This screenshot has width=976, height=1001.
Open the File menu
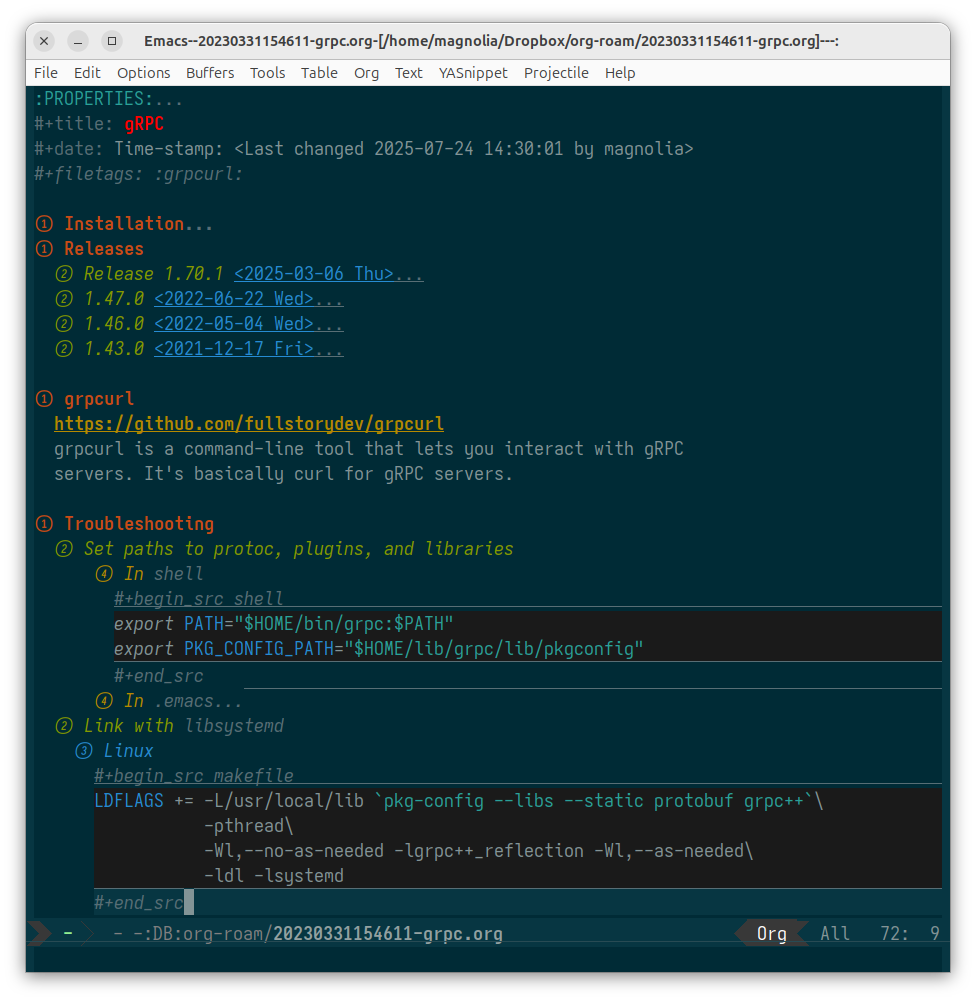point(46,73)
